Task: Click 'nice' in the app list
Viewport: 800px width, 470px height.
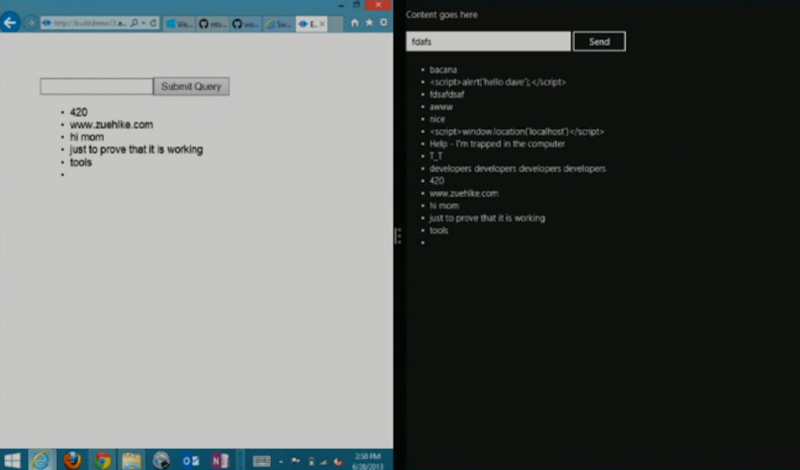Action: coord(437,119)
